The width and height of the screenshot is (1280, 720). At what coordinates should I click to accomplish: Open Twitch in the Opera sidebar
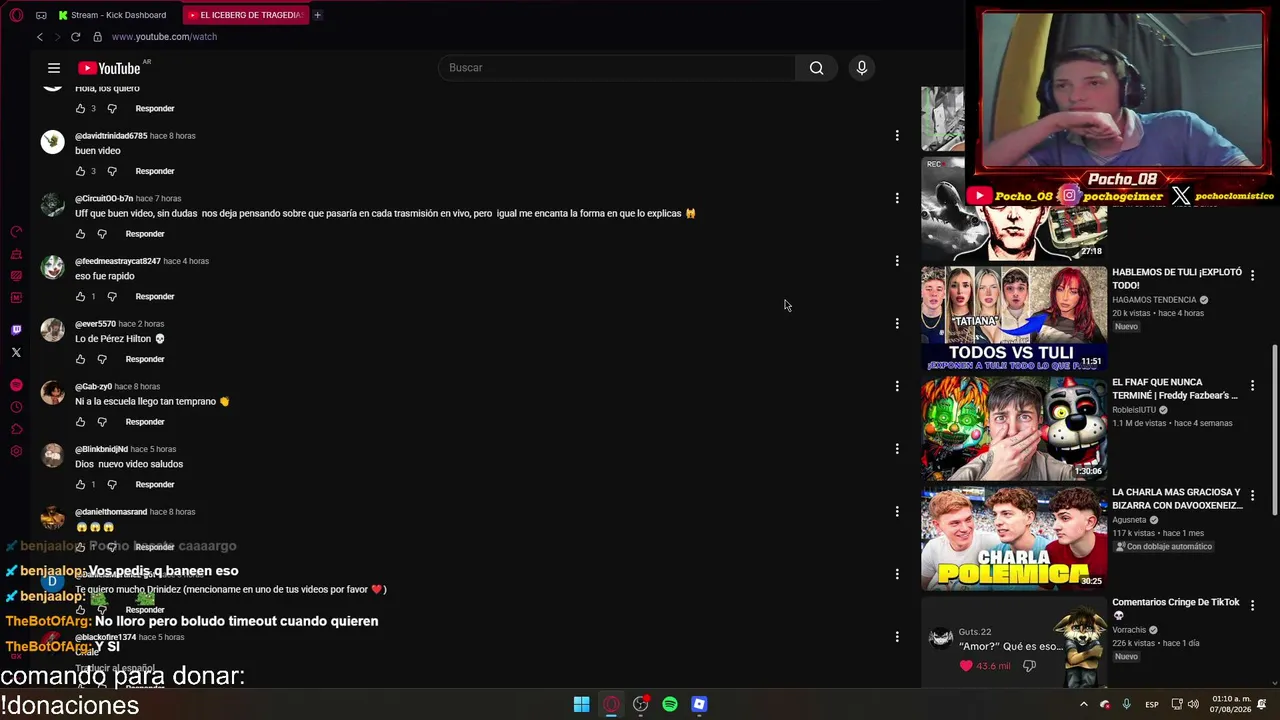click(16, 330)
